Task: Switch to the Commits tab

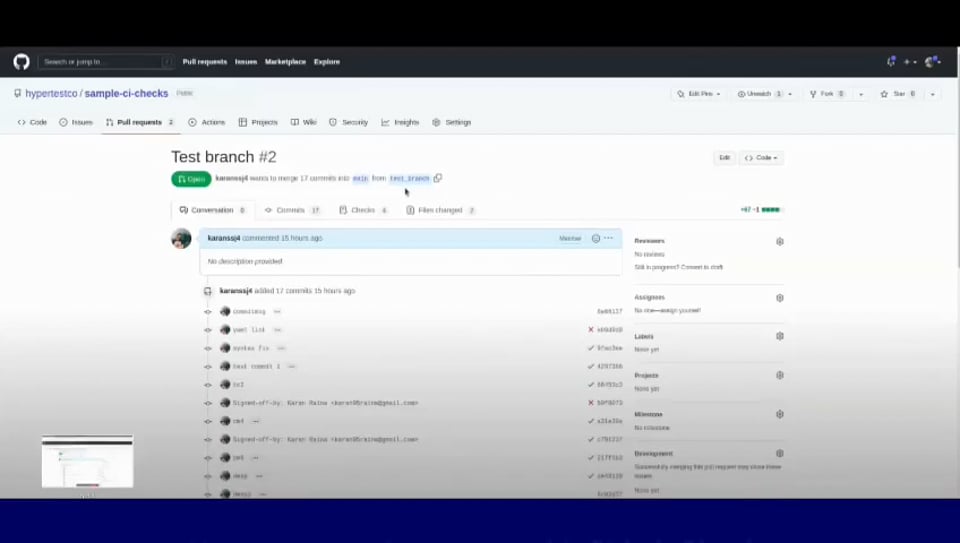Action: point(293,210)
